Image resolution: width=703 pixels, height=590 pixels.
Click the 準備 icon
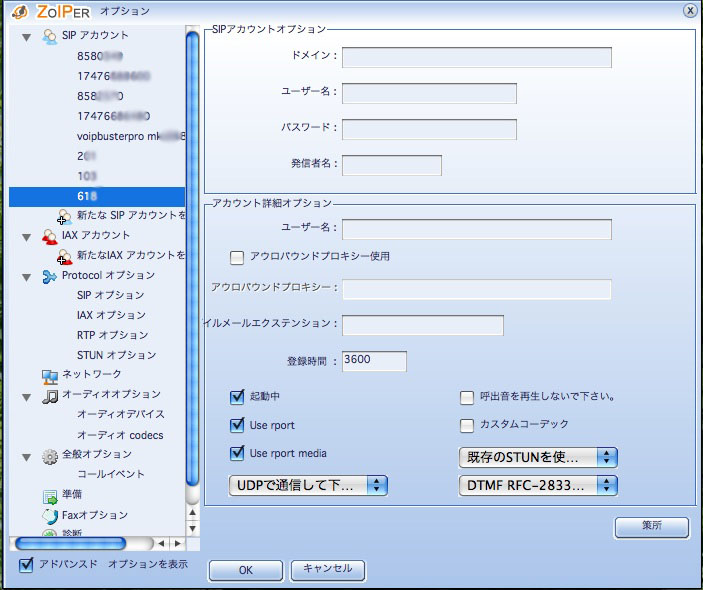[x=49, y=496]
